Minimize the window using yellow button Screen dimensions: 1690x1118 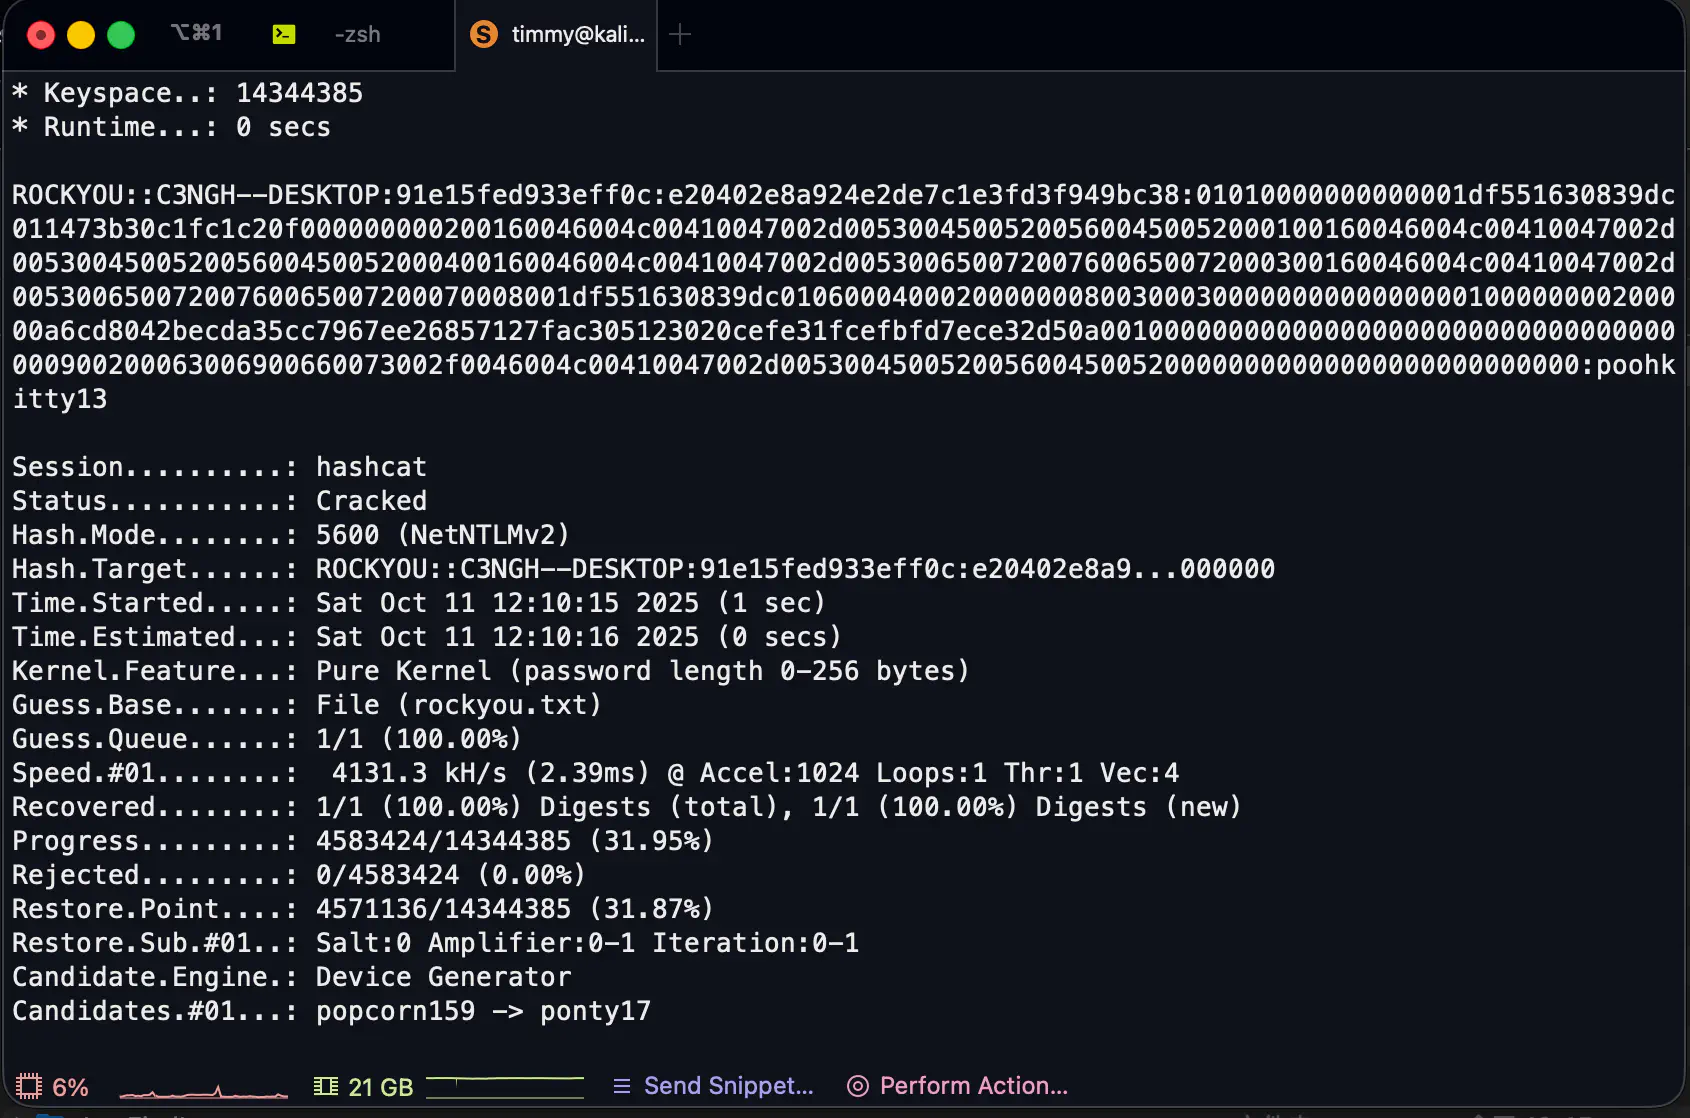(81, 36)
